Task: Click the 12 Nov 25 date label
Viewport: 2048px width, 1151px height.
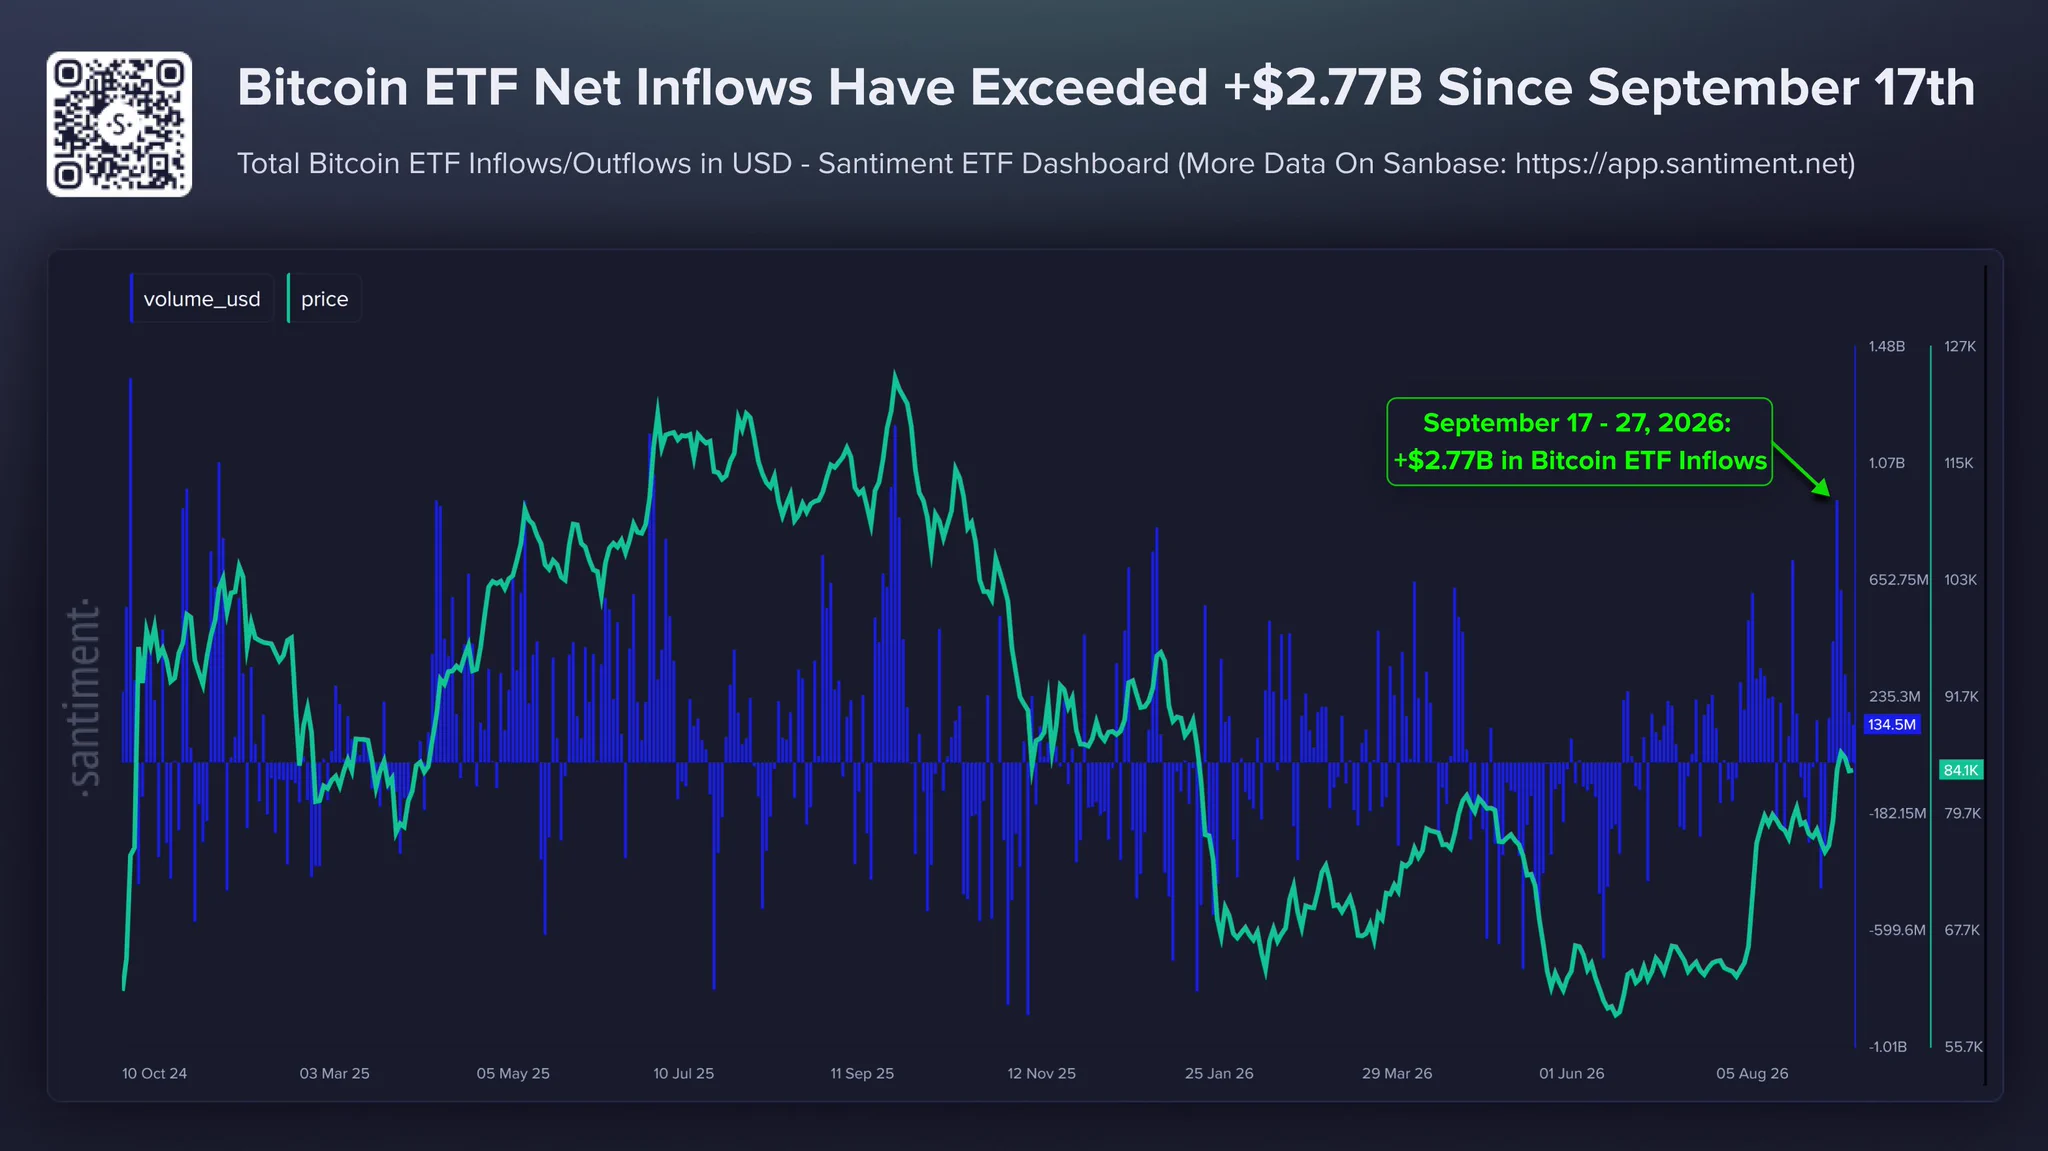Action: [x=1041, y=1074]
